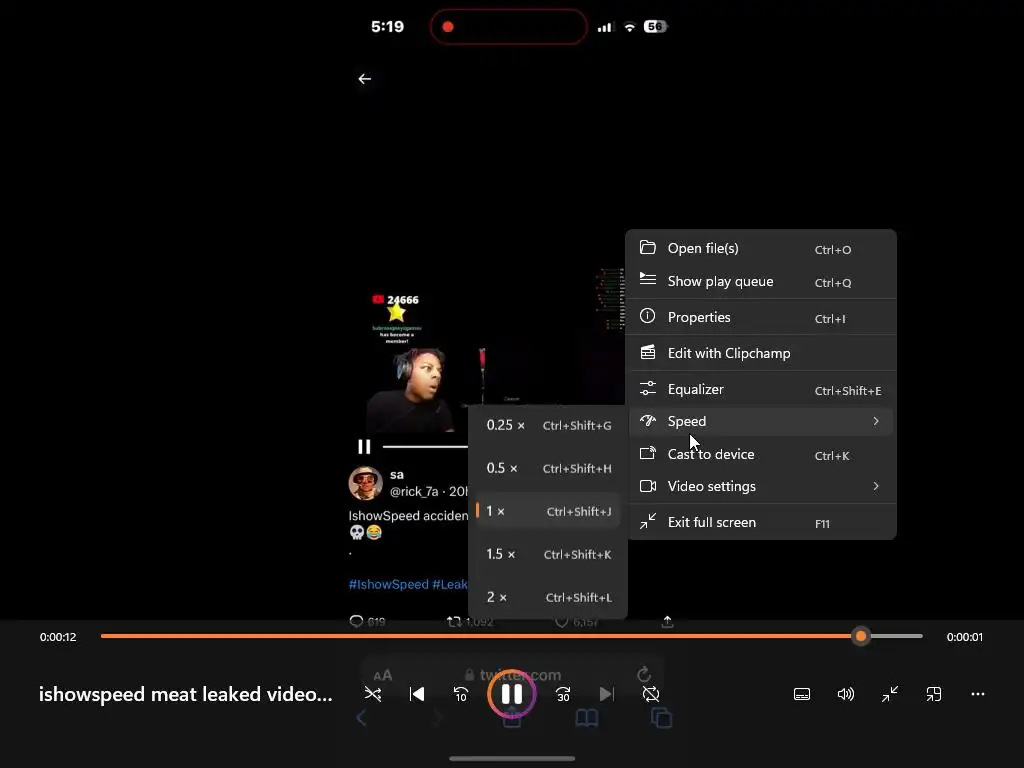Click the #IshowSpeed hashtag link
The height and width of the screenshot is (768, 1024).
pos(389,584)
